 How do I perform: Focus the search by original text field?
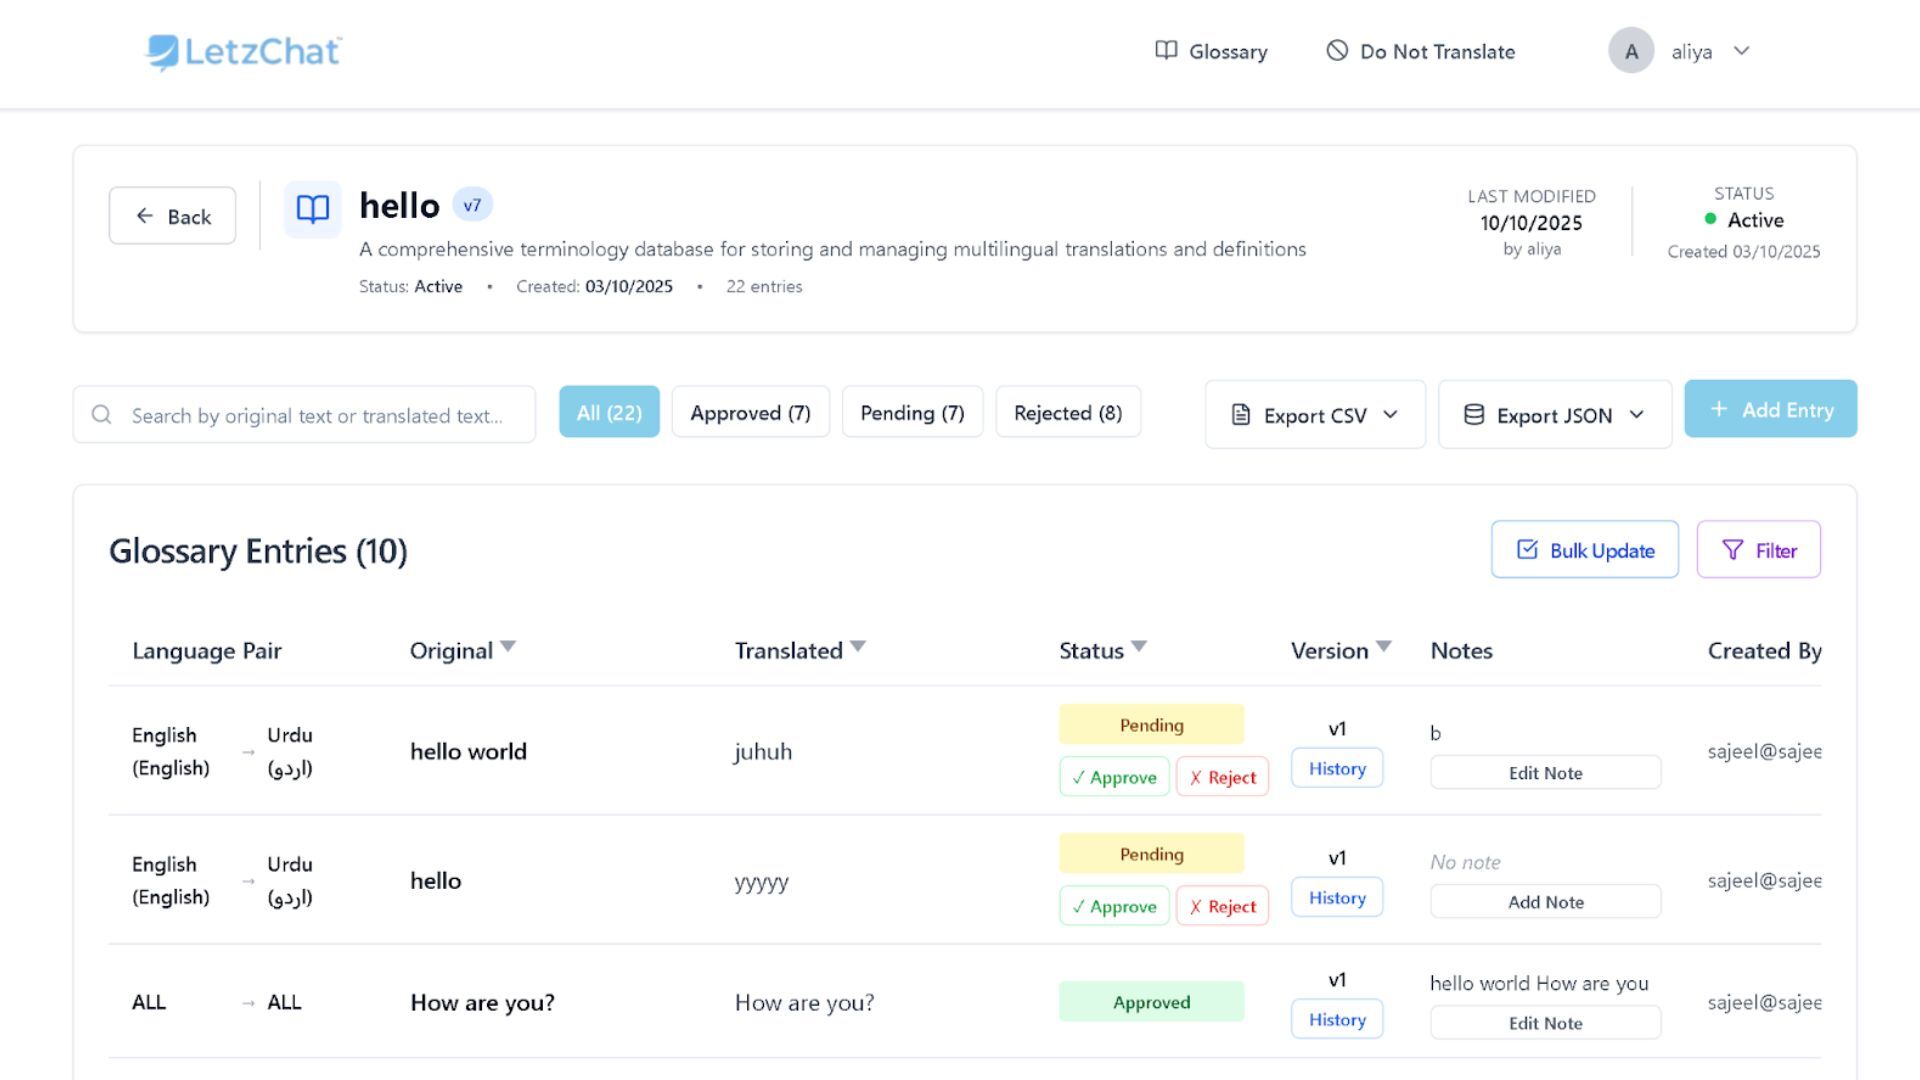tap(317, 416)
